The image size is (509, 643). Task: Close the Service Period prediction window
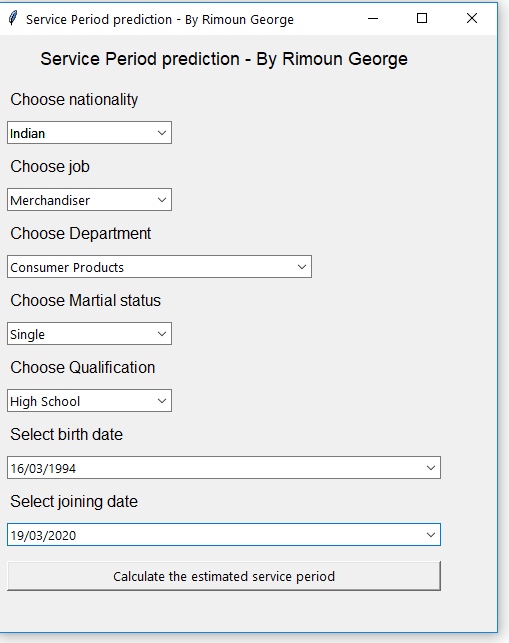point(472,18)
